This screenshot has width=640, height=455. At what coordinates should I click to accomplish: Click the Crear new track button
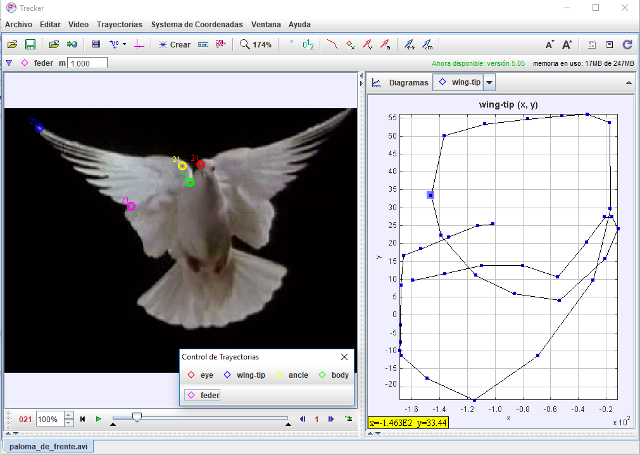click(x=174, y=44)
